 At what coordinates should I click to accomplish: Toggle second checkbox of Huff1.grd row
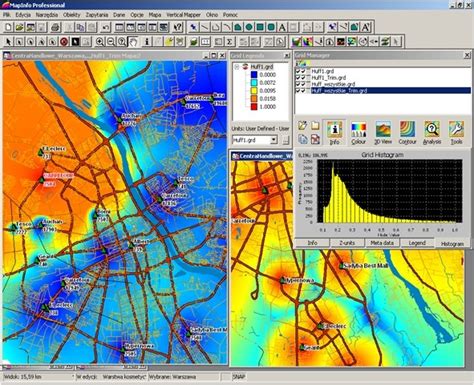tap(303, 71)
